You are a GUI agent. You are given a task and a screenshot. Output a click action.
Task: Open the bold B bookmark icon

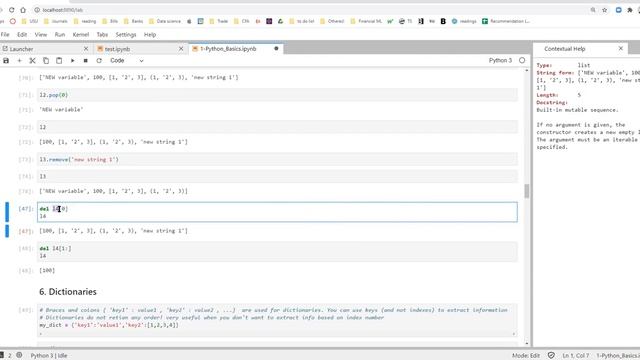tap(443, 21)
